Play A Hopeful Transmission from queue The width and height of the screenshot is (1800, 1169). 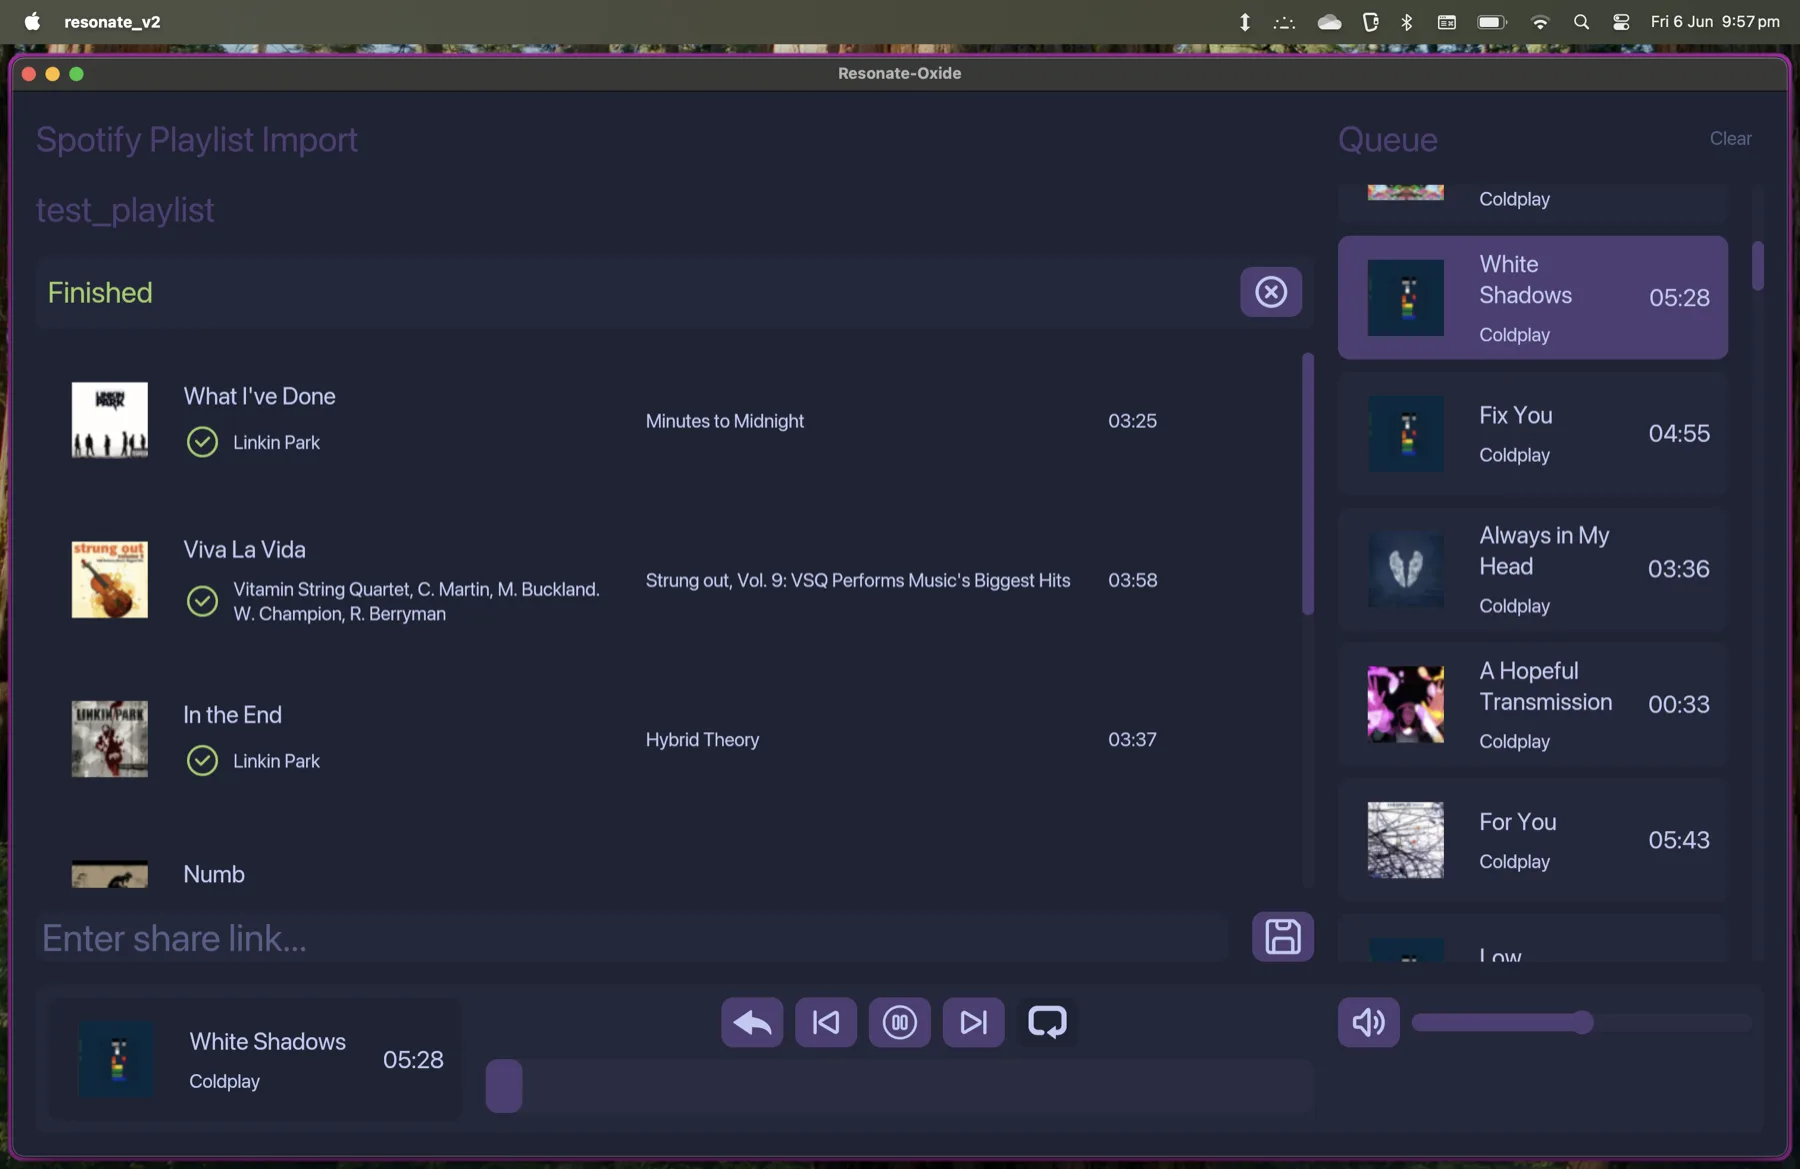pos(1533,705)
